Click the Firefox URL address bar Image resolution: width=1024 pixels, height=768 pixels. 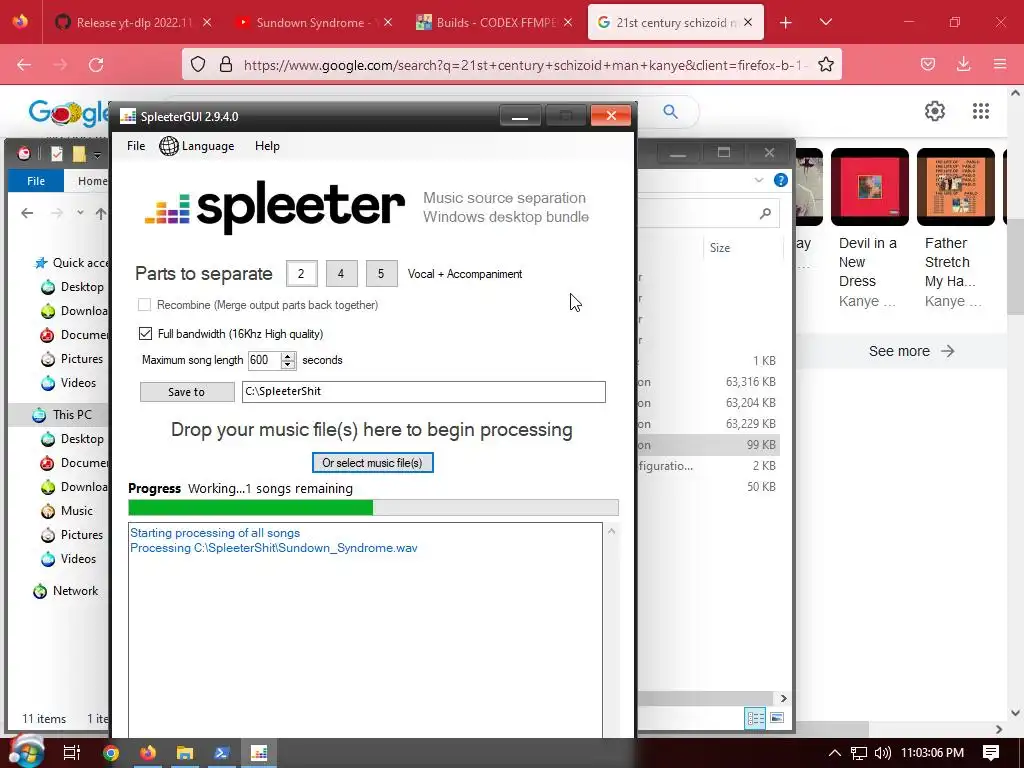tap(526, 65)
